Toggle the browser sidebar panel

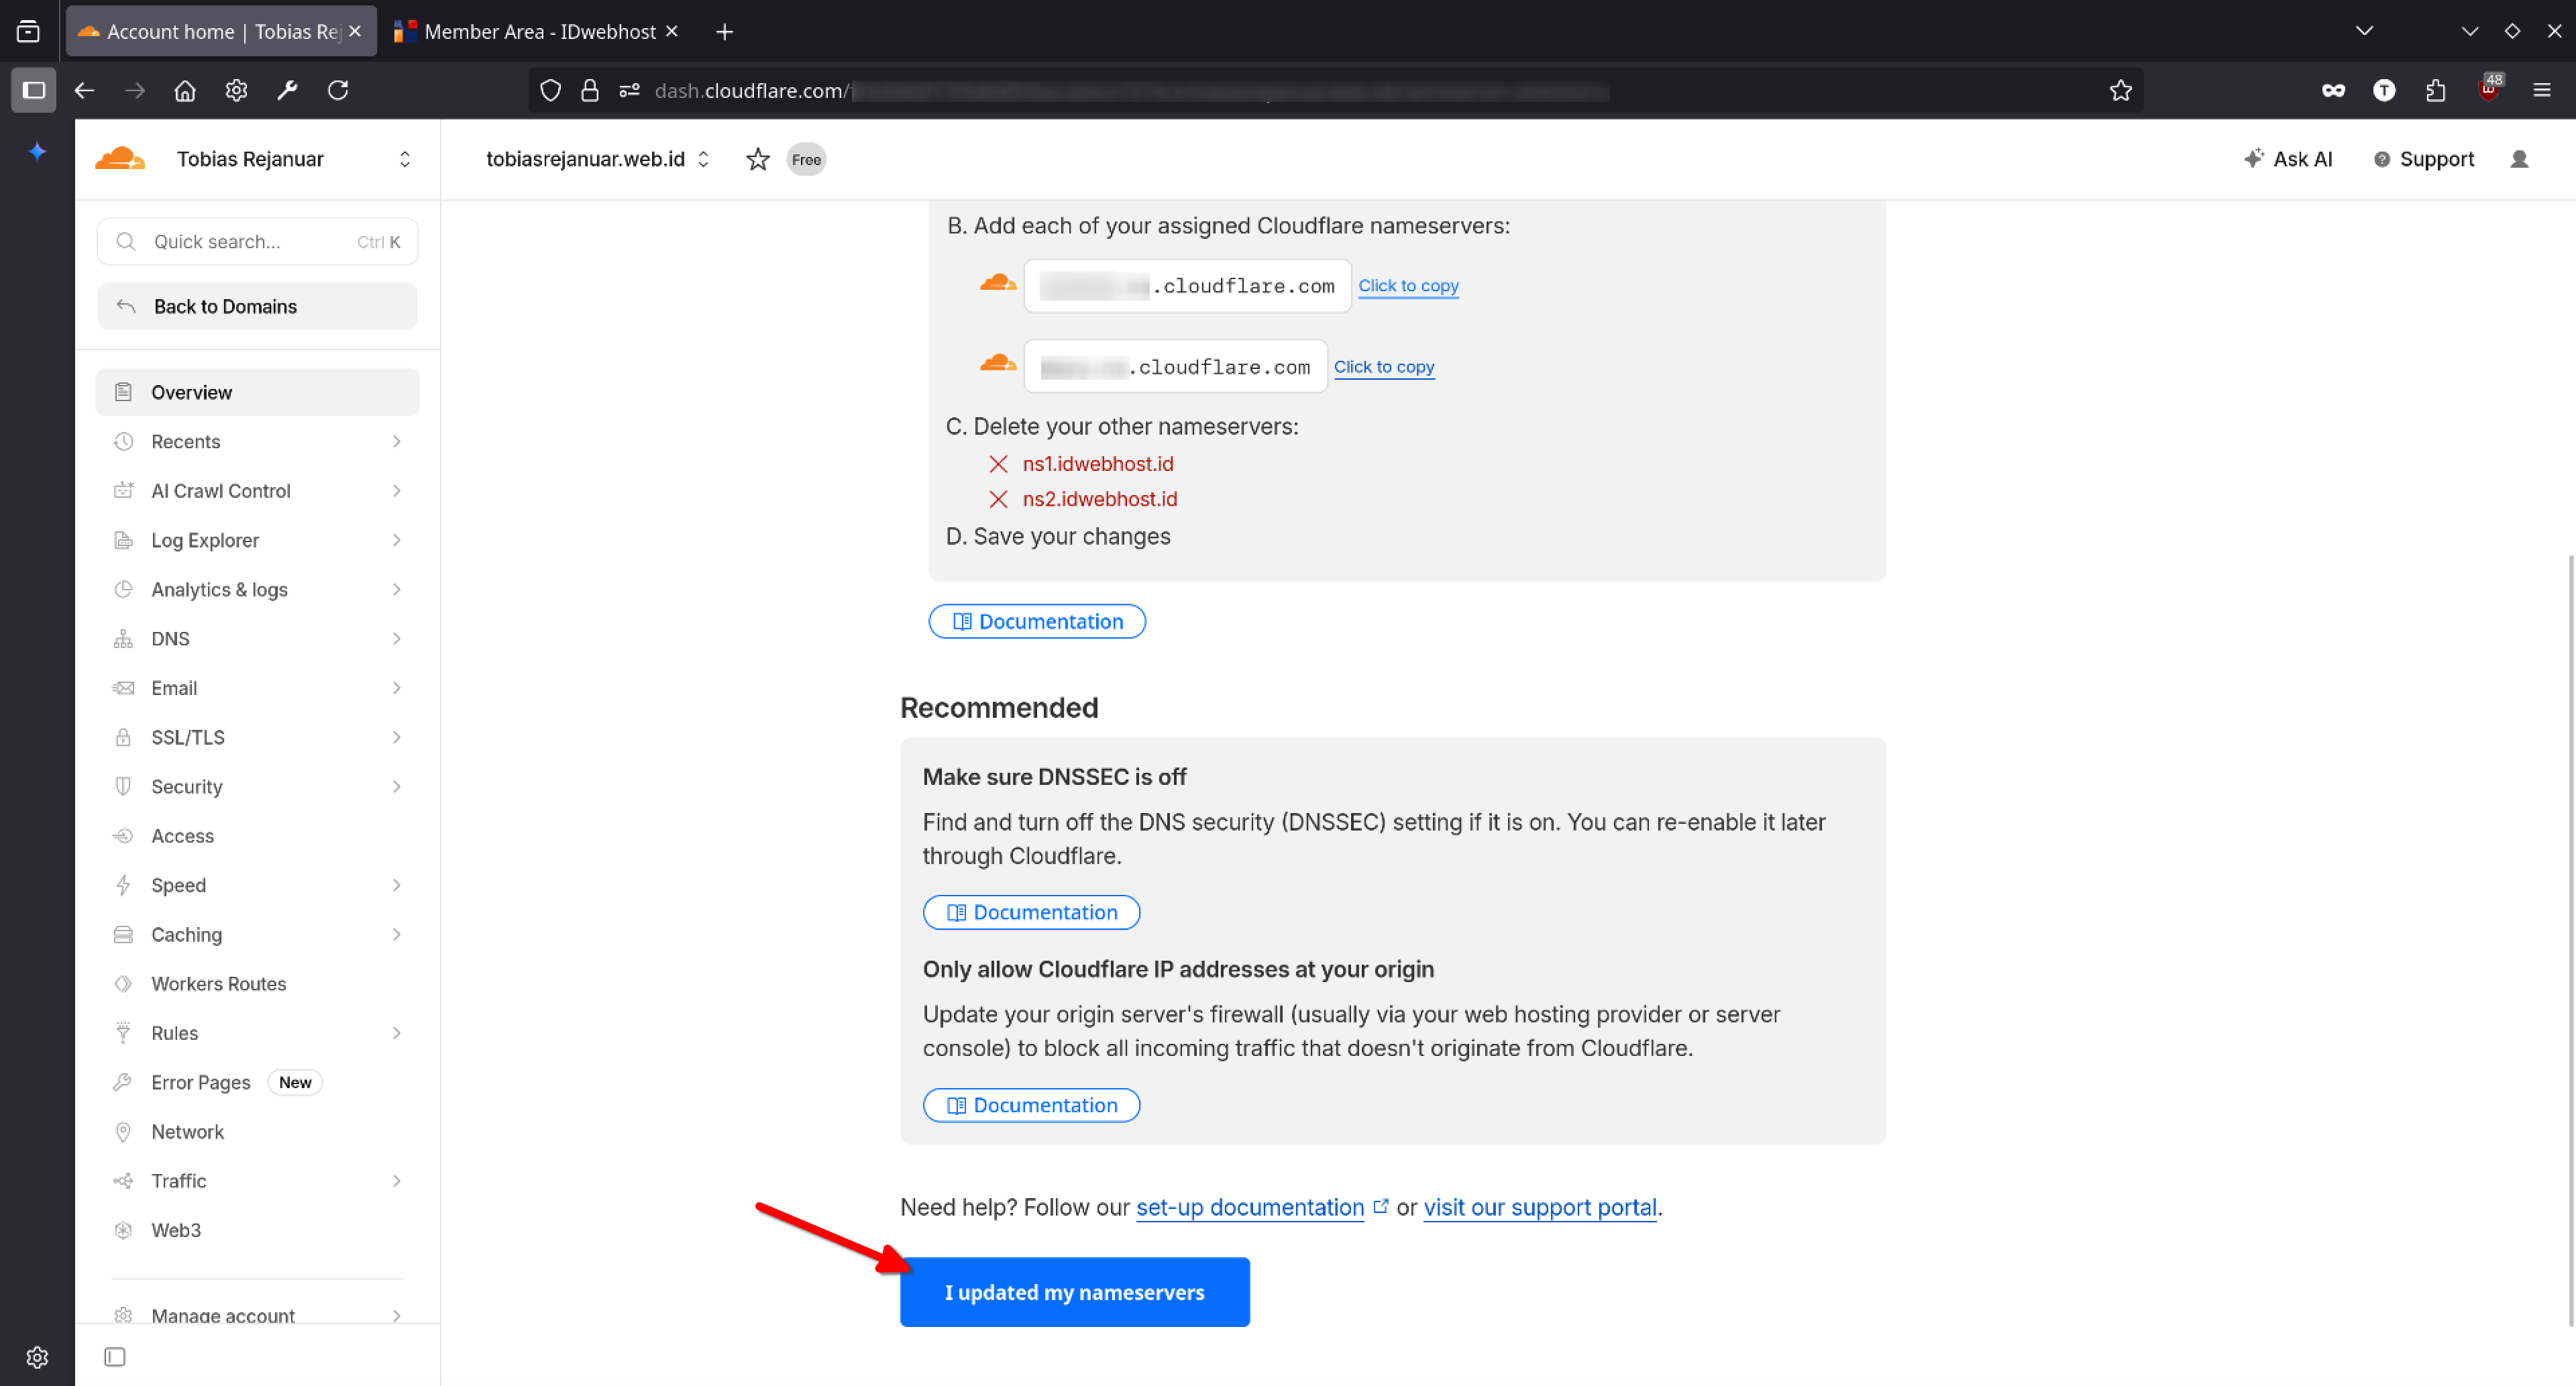pos(33,91)
